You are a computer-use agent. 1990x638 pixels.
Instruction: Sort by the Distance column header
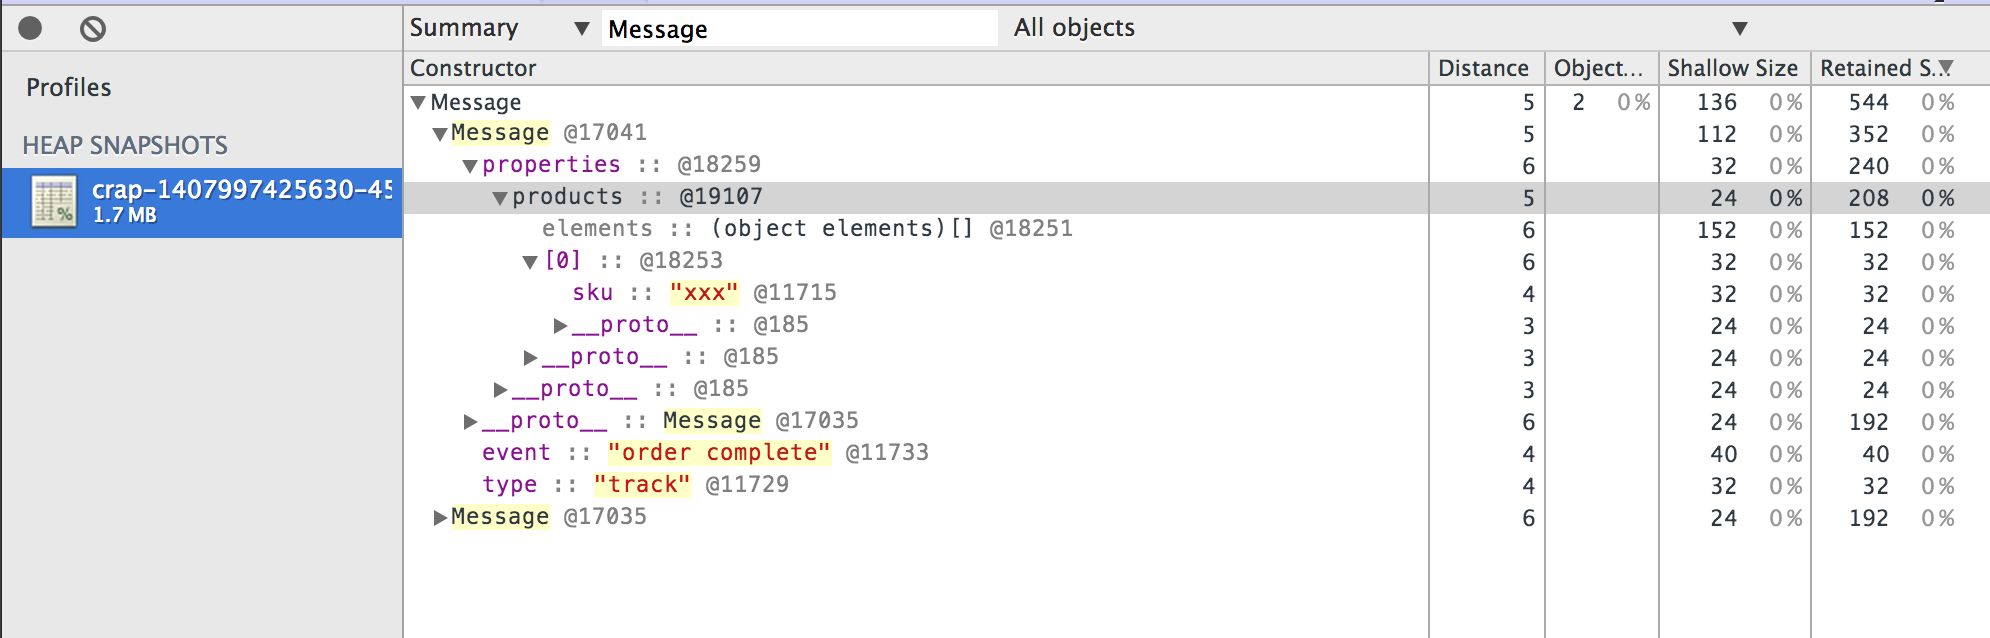coord(1486,68)
